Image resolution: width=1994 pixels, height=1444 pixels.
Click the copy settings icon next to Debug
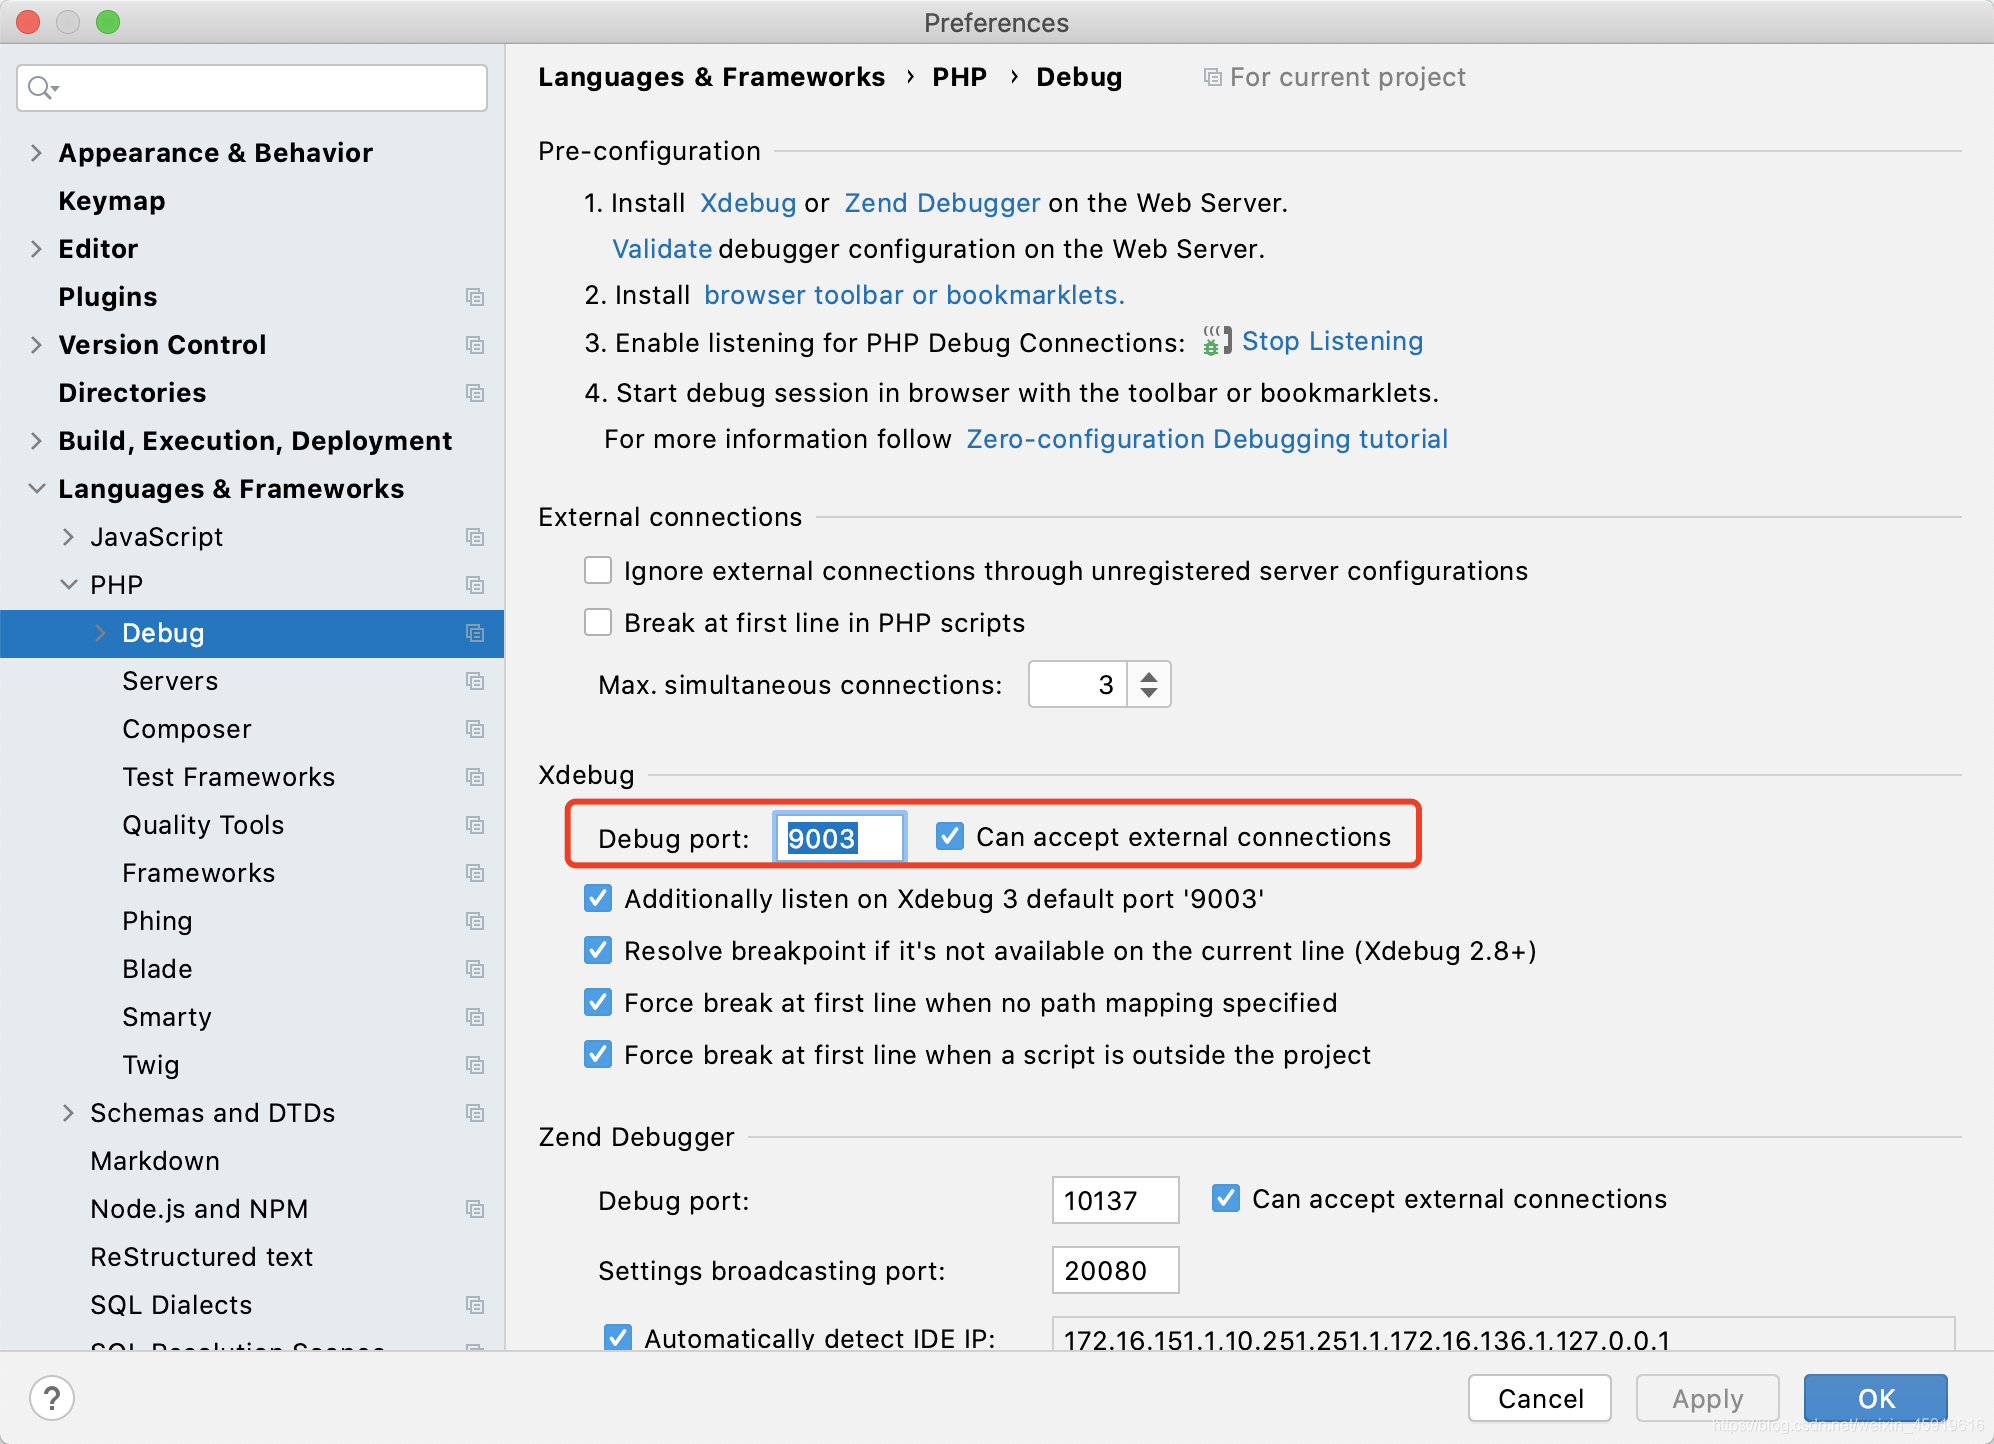click(474, 633)
